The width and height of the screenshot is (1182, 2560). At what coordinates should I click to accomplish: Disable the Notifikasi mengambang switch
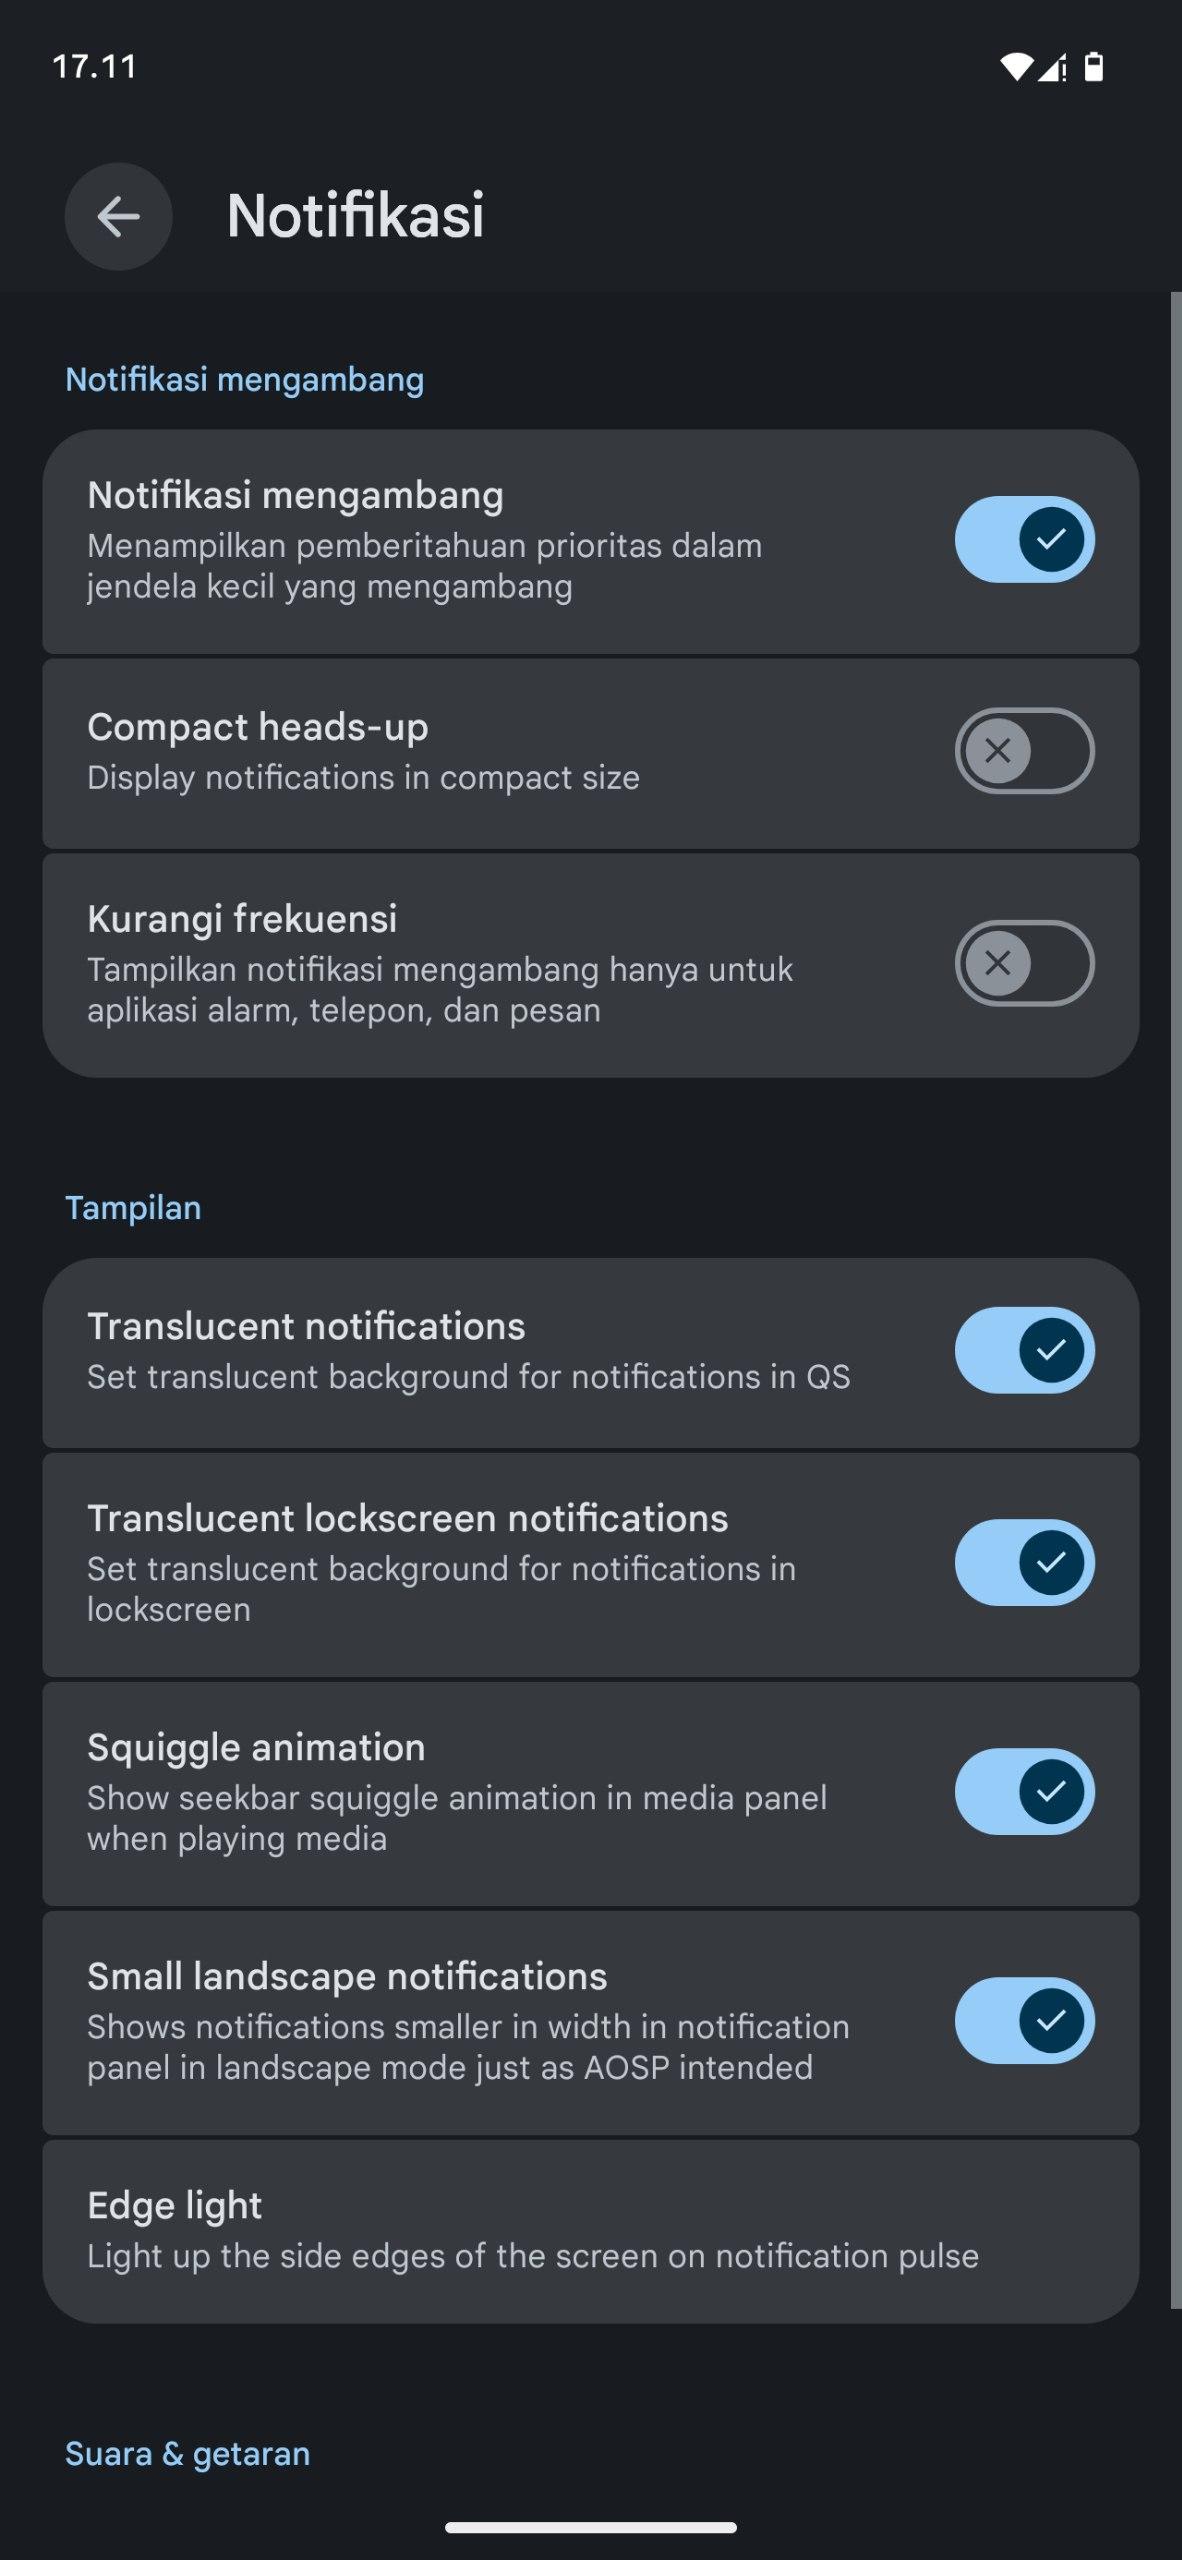tap(1024, 539)
